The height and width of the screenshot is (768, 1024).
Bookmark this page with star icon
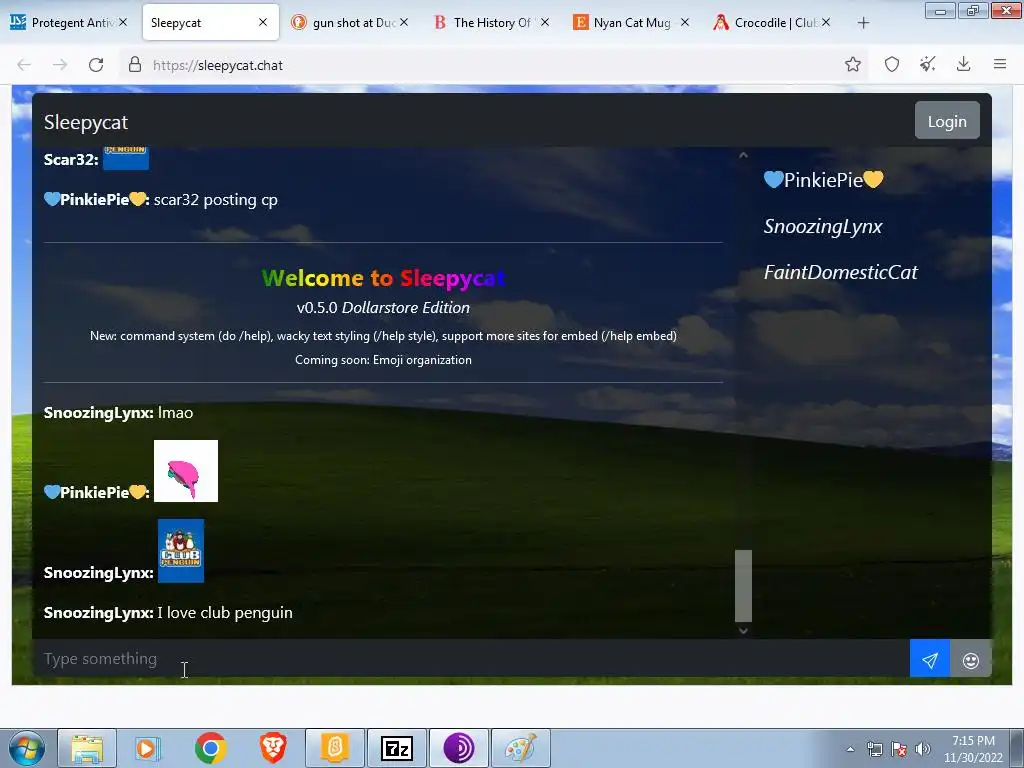852,64
